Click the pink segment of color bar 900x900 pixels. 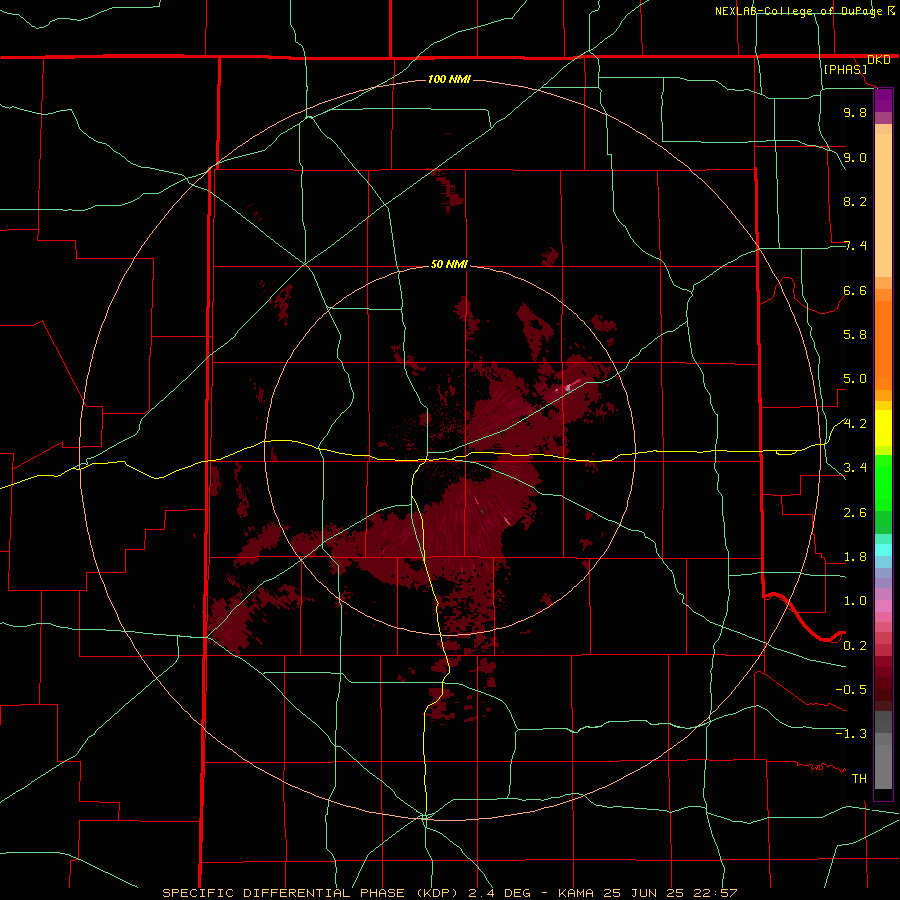[x=883, y=606]
